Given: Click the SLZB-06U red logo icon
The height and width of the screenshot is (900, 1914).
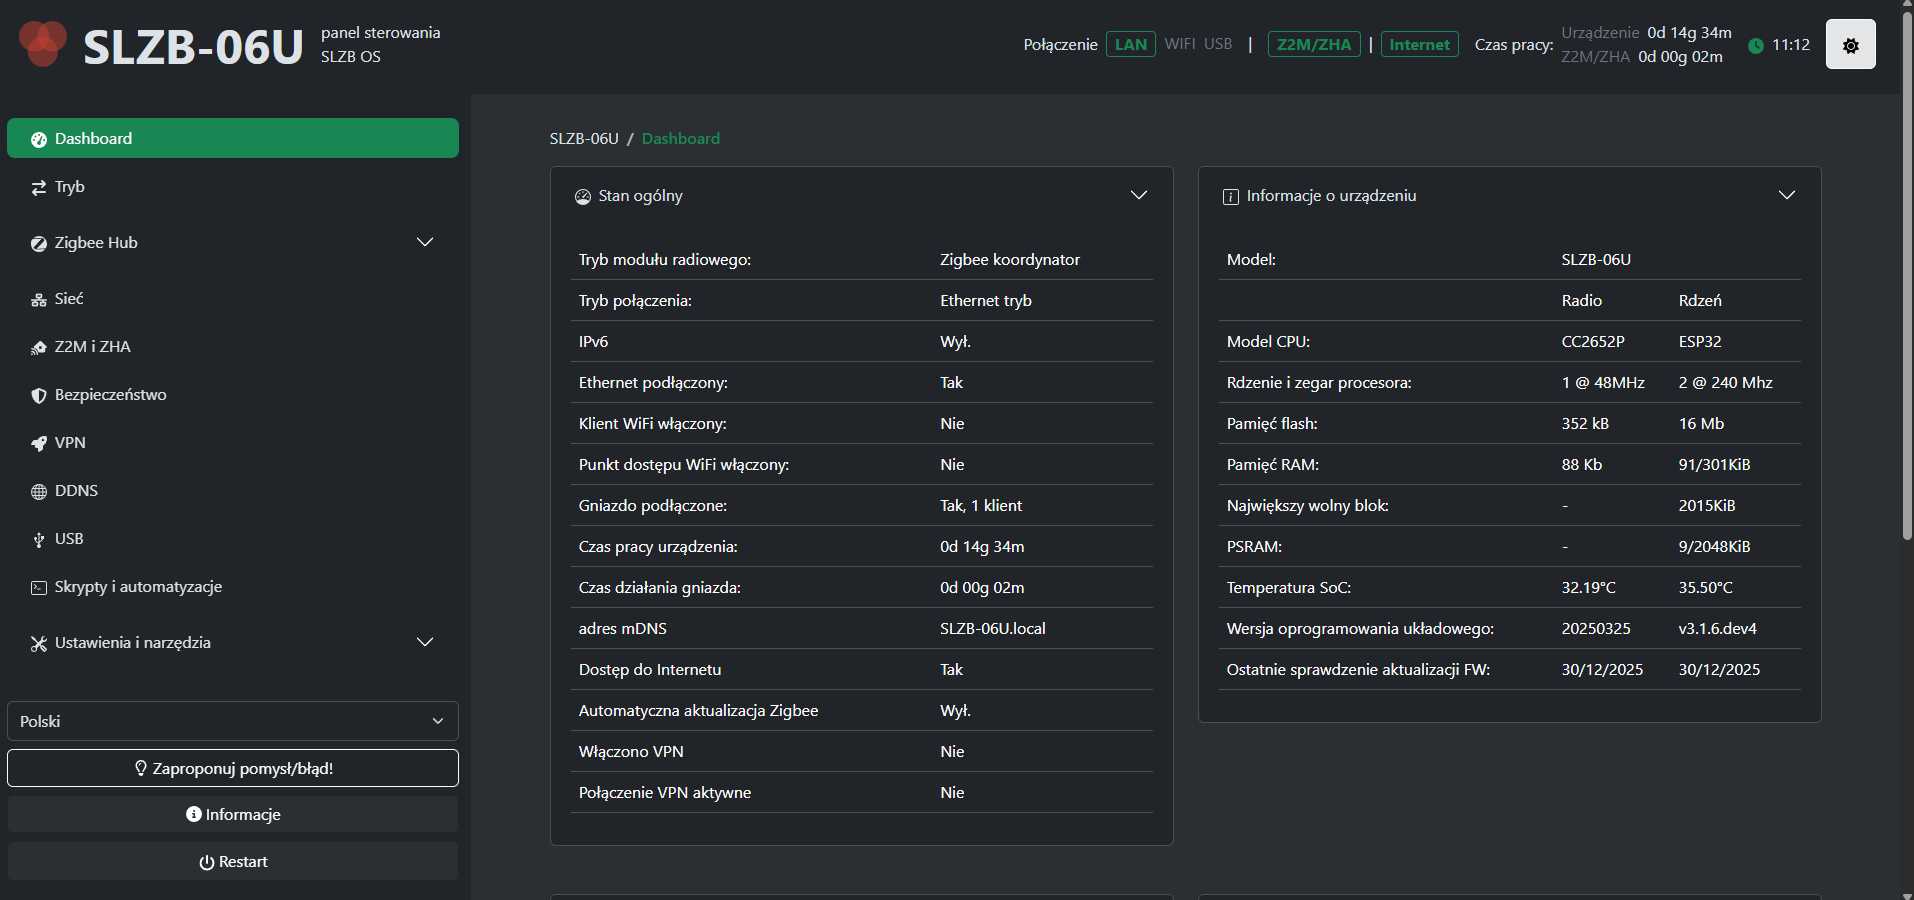Looking at the screenshot, I should point(43,44).
